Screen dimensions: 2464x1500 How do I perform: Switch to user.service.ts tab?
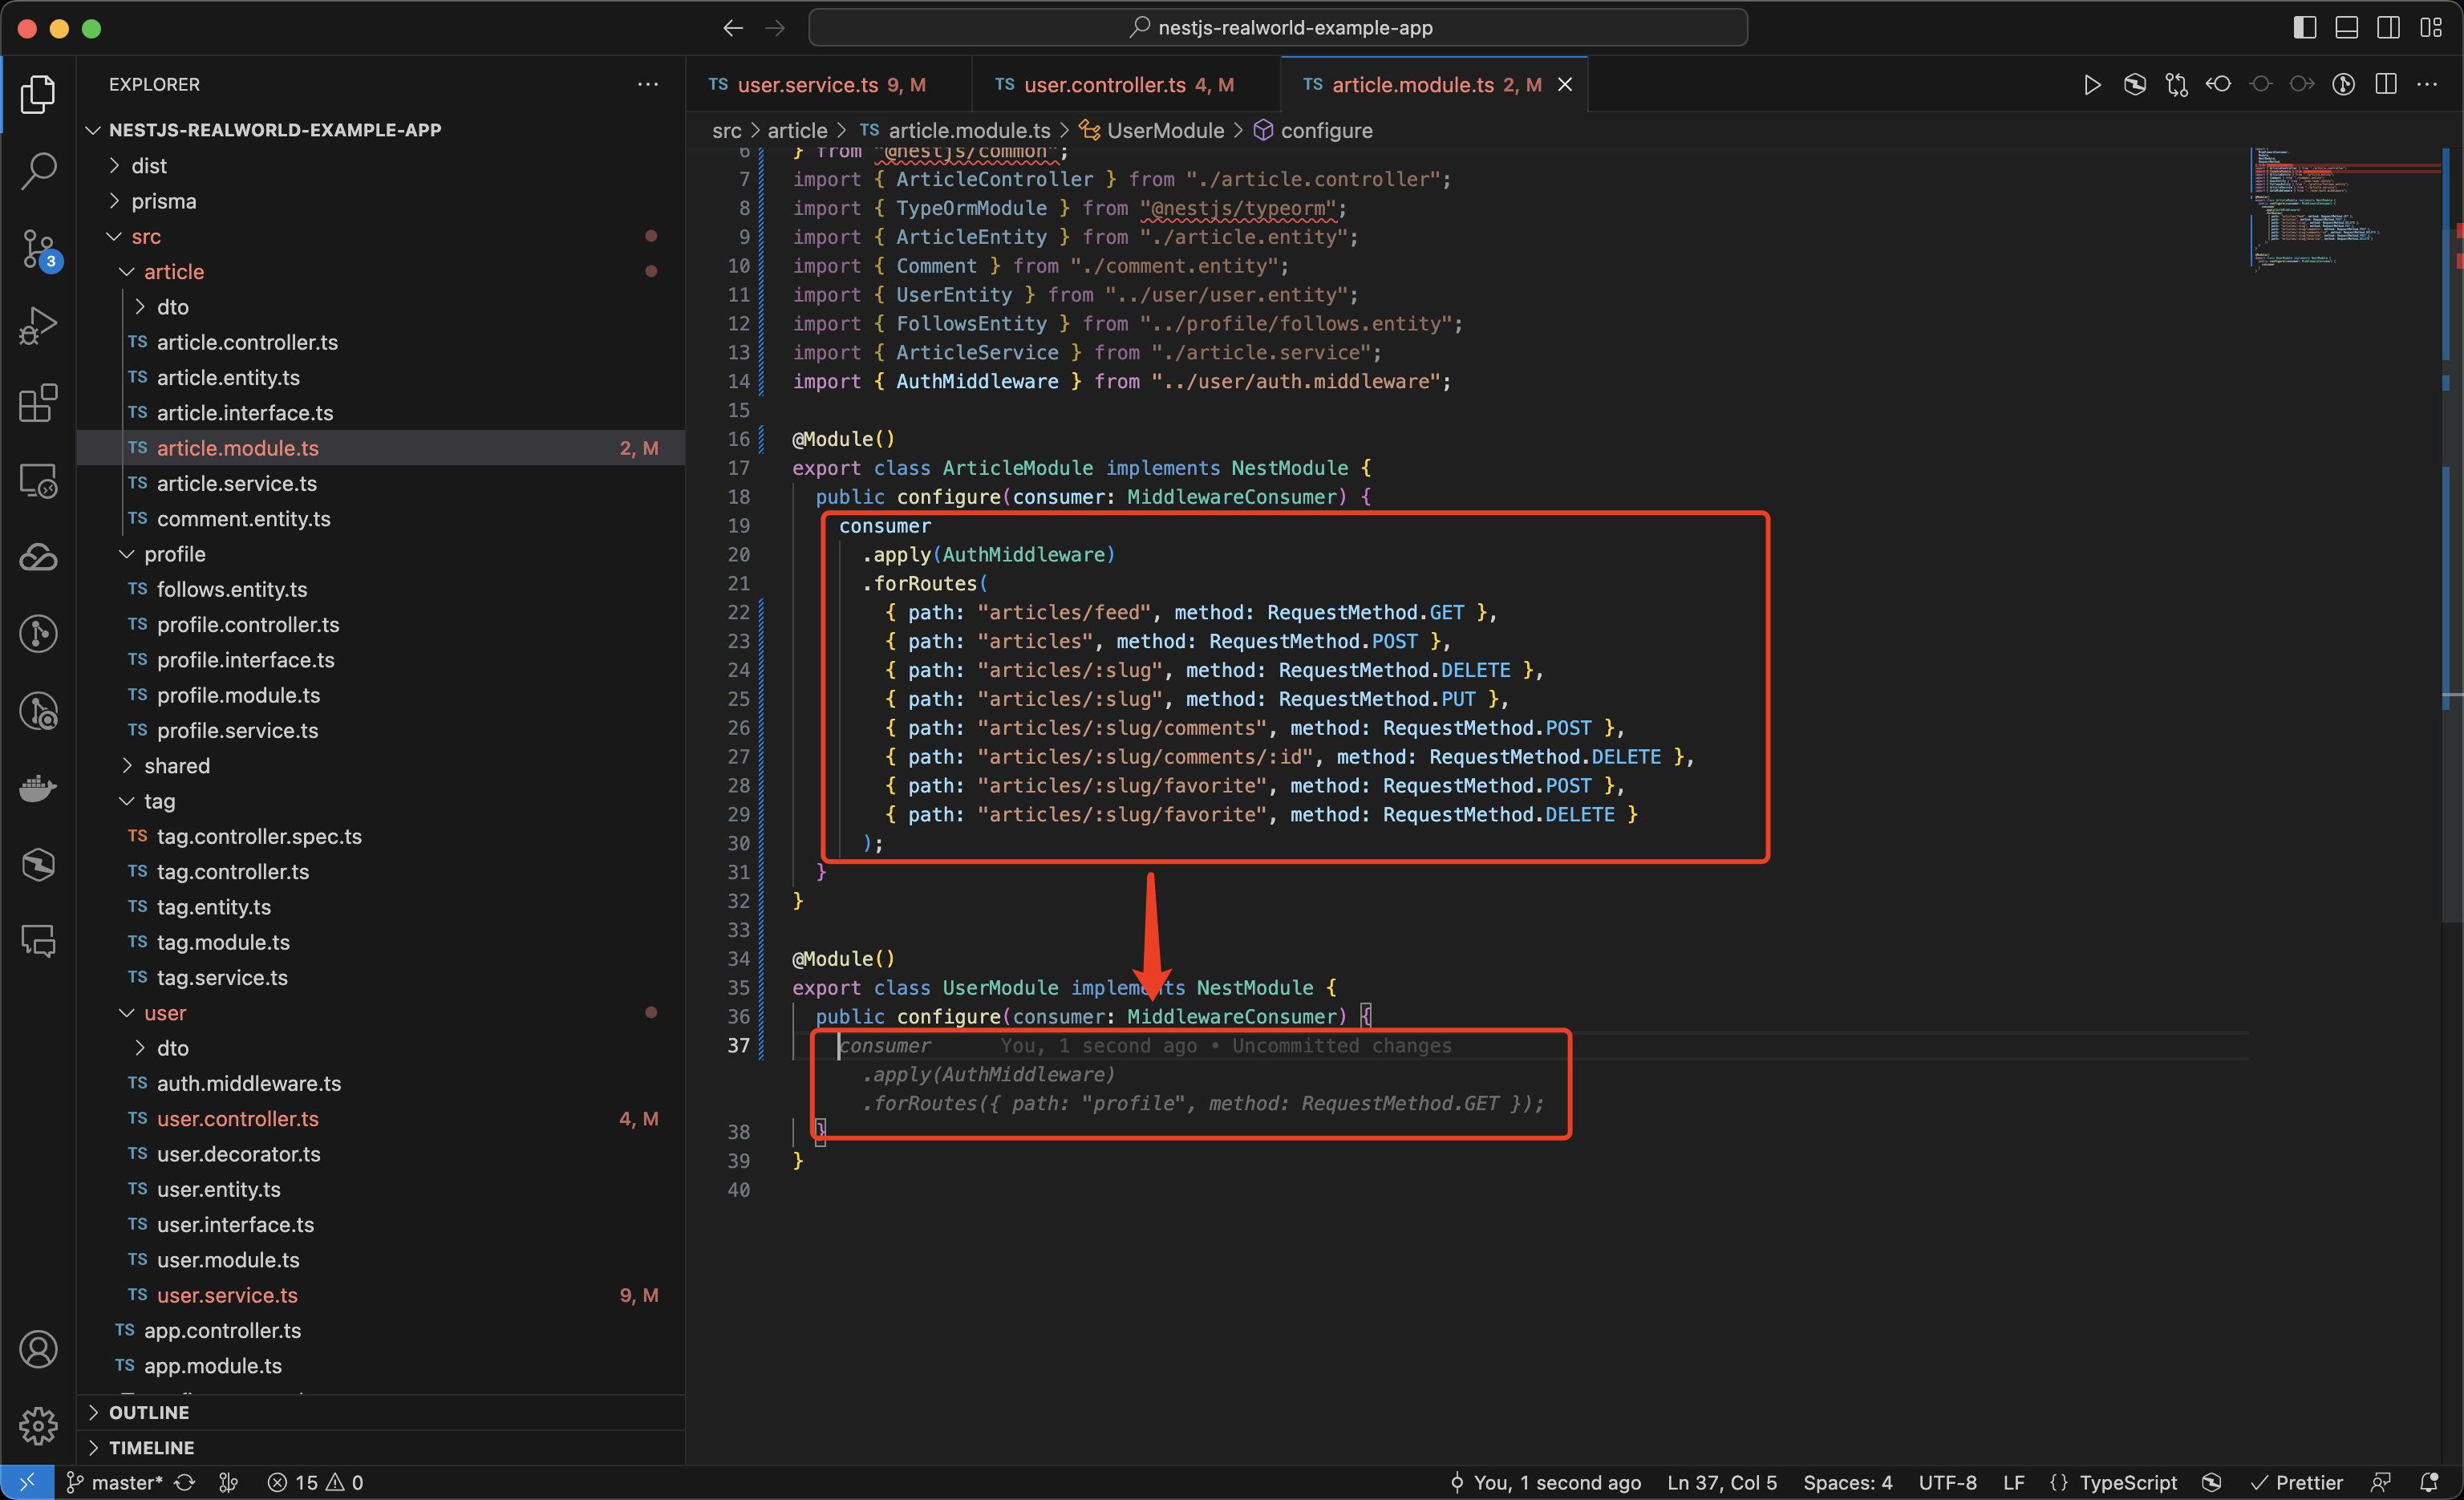(807, 85)
